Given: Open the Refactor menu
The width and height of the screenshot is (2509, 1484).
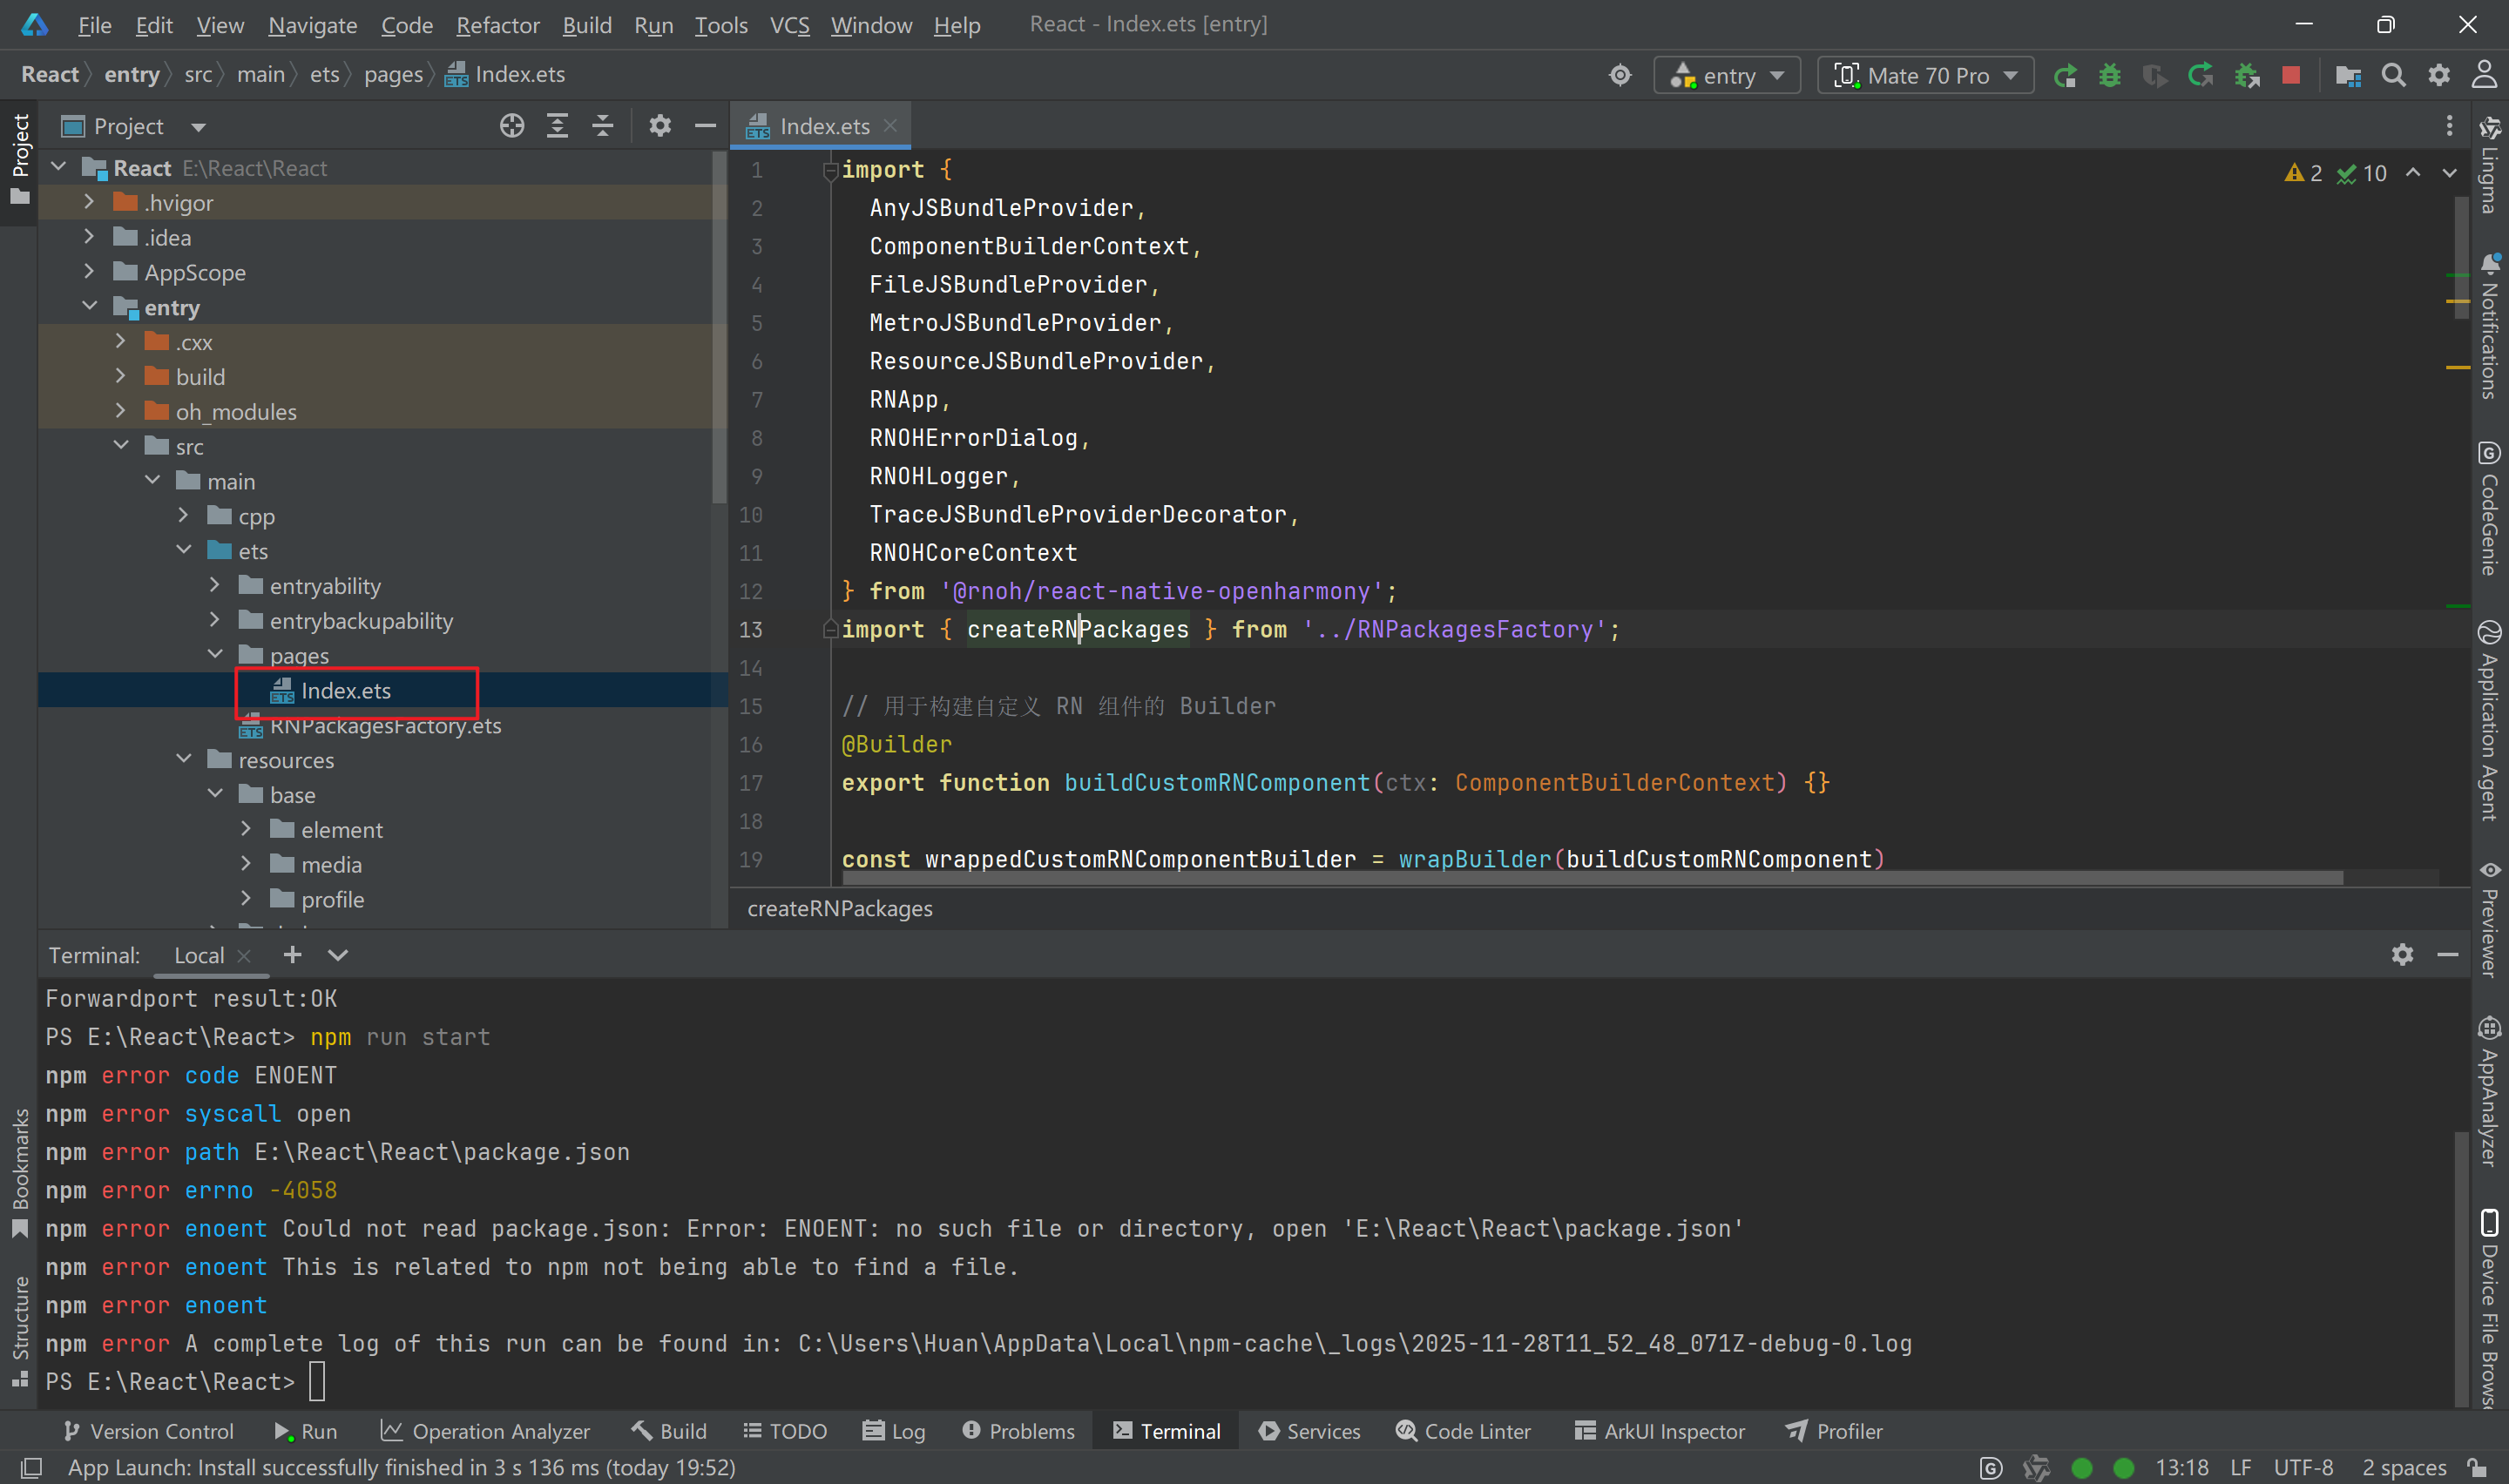Looking at the screenshot, I should (x=497, y=25).
